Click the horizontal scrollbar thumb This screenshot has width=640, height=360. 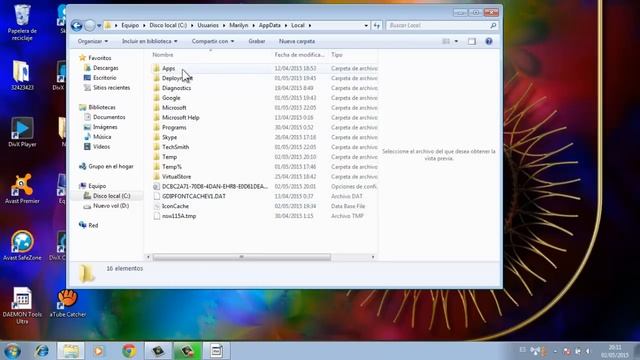241,257
